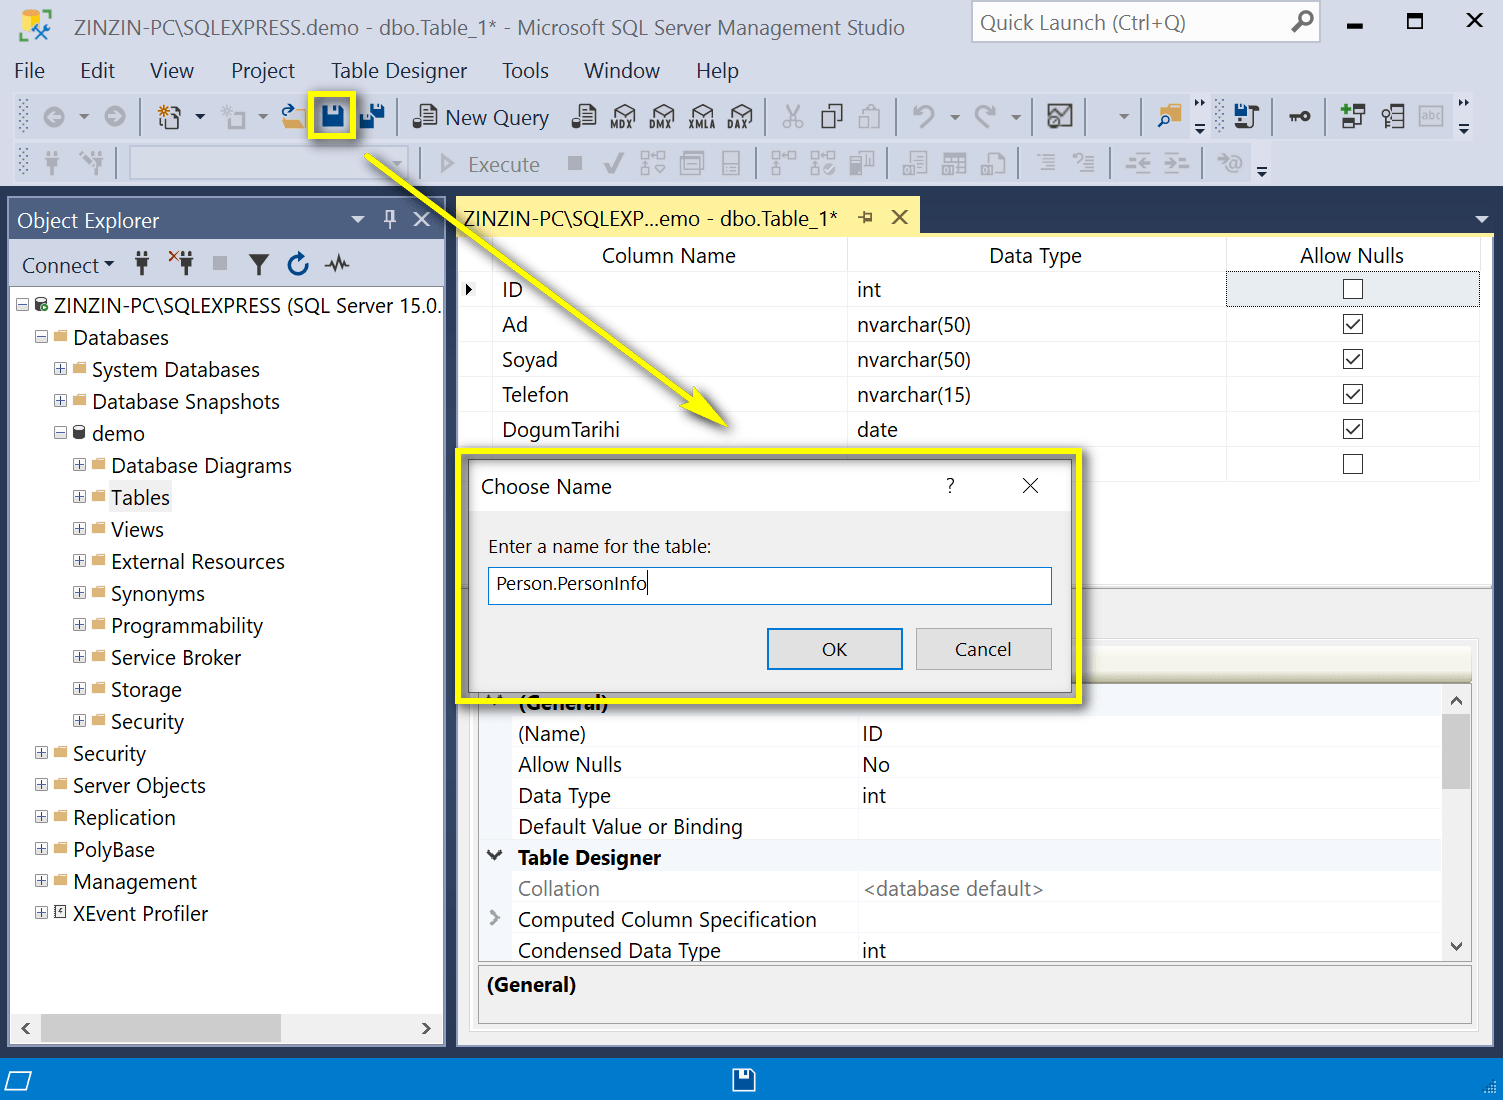Expand the Database Snapshots node
This screenshot has height=1100, width=1503.
coord(60,401)
